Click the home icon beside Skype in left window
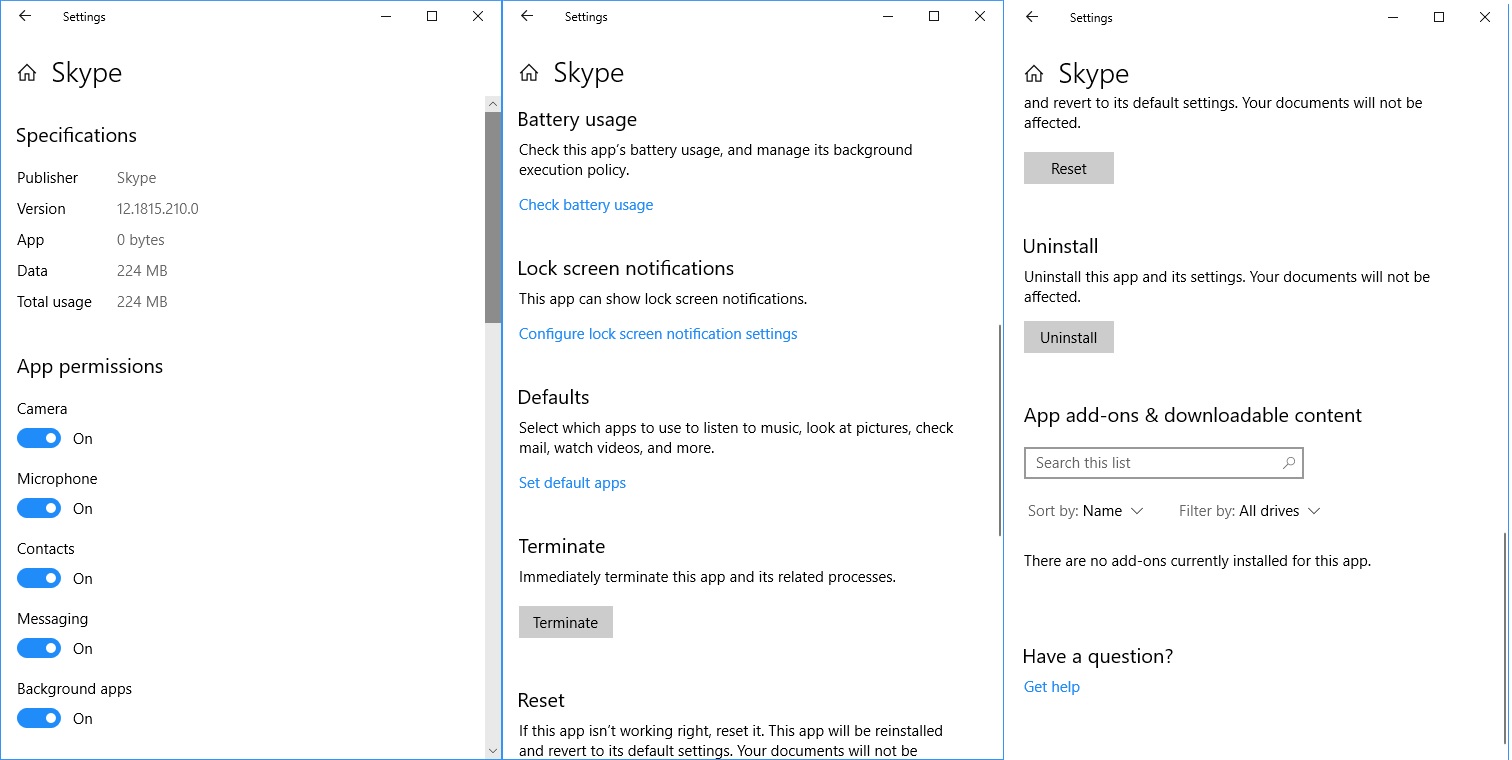The height and width of the screenshot is (760, 1512). click(27, 73)
